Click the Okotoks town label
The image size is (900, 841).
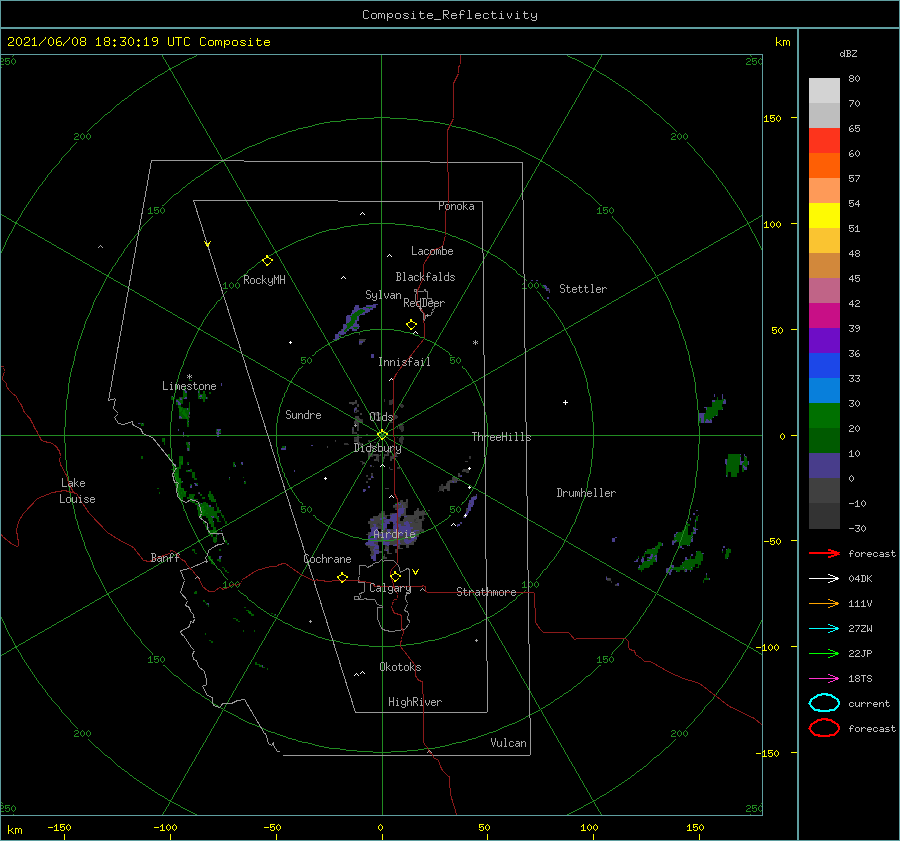click(x=400, y=667)
